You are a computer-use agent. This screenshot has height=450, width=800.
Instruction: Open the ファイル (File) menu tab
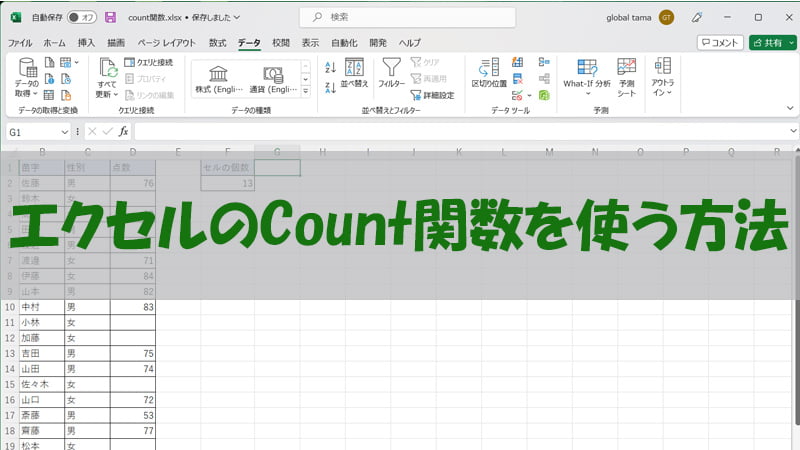pyautogui.click(x=20, y=43)
